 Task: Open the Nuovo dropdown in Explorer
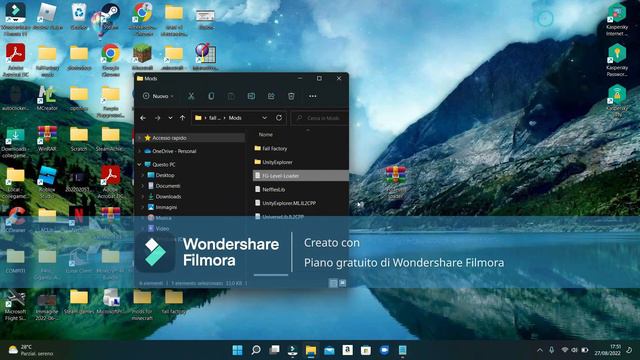158,96
